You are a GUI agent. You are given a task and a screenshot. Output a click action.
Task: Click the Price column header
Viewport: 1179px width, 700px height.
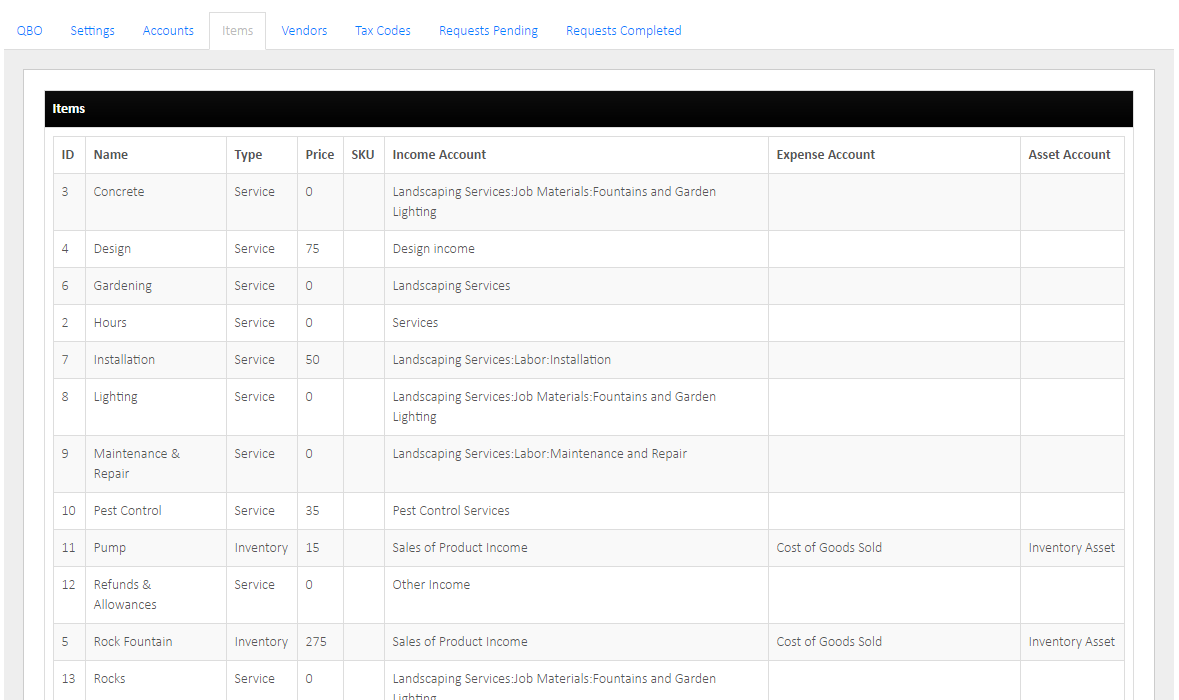click(320, 155)
